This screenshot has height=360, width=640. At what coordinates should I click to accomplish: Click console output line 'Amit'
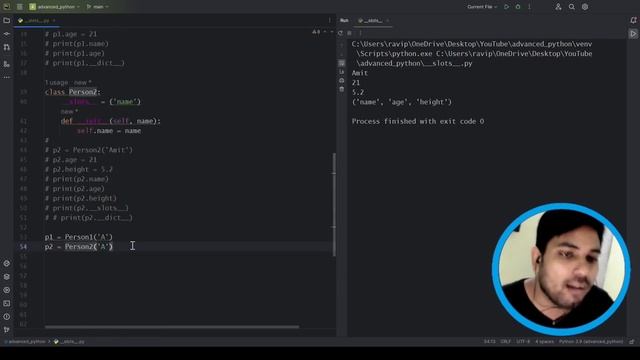(x=360, y=73)
